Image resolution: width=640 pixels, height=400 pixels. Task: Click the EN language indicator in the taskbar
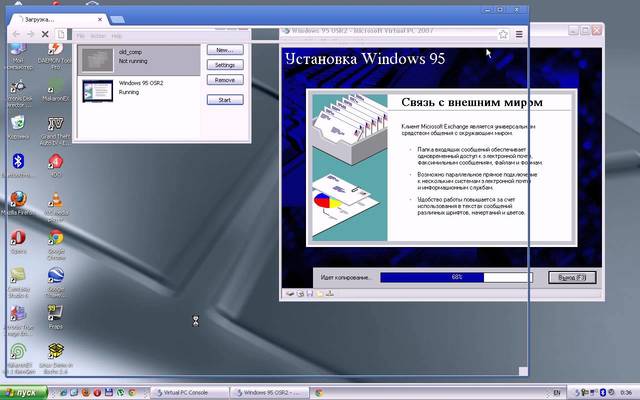[x=557, y=393]
